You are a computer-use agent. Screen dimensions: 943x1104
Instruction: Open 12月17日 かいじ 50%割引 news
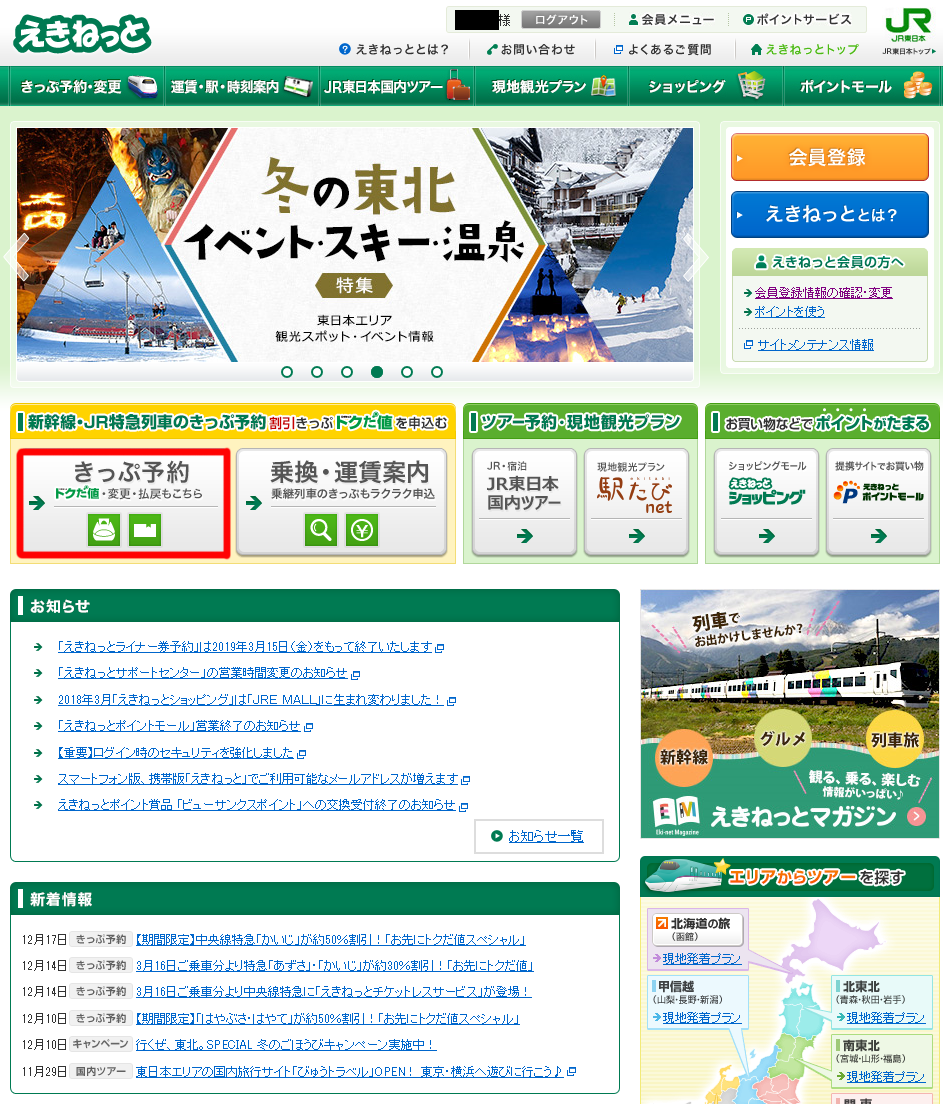pyautogui.click(x=330, y=939)
